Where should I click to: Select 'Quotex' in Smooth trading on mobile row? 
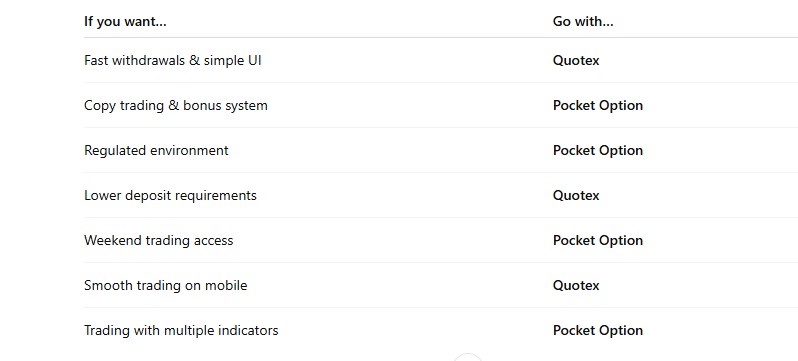click(x=576, y=286)
